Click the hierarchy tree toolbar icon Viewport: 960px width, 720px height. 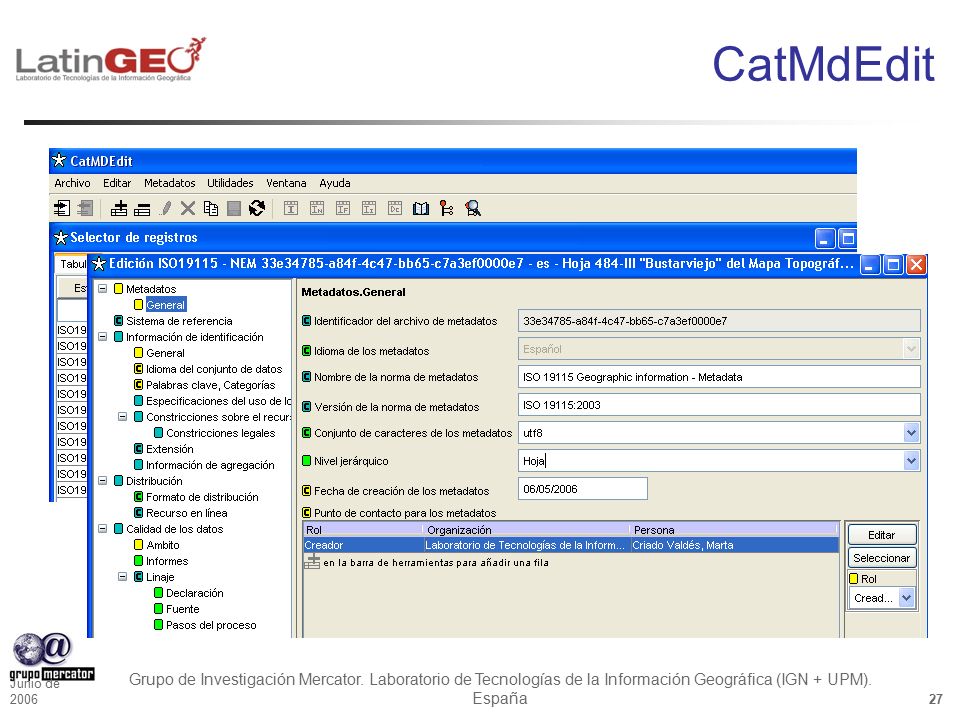(447, 209)
